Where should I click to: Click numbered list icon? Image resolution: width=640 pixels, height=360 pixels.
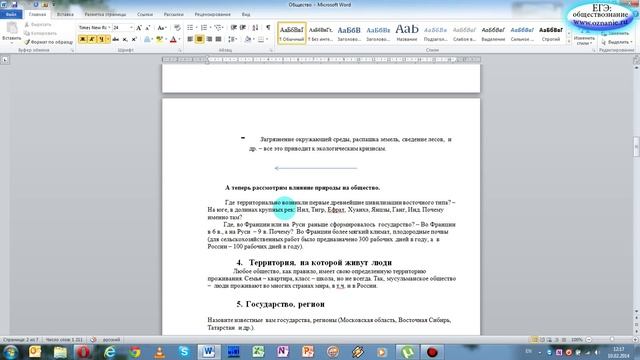(203, 27)
